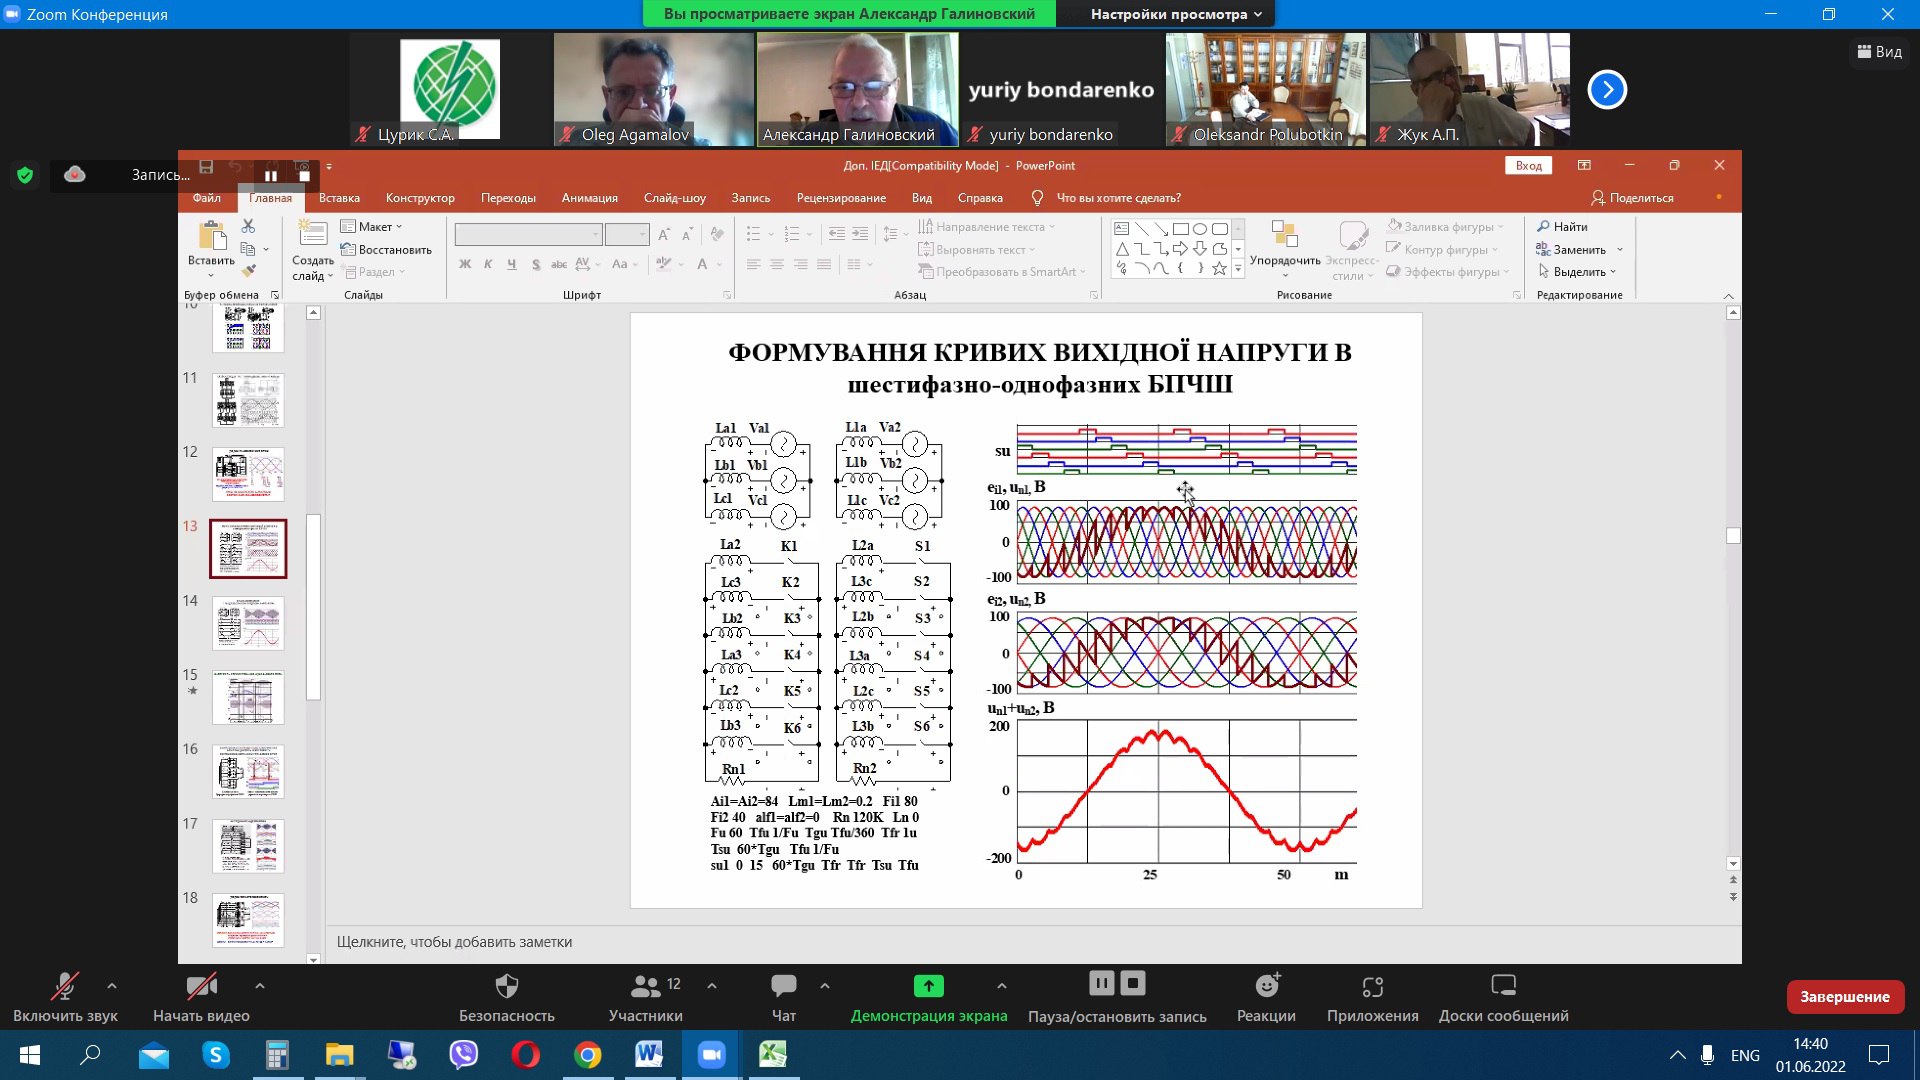Click the Save icon in PowerPoint title bar
This screenshot has height=1080, width=1920.
pyautogui.click(x=206, y=166)
